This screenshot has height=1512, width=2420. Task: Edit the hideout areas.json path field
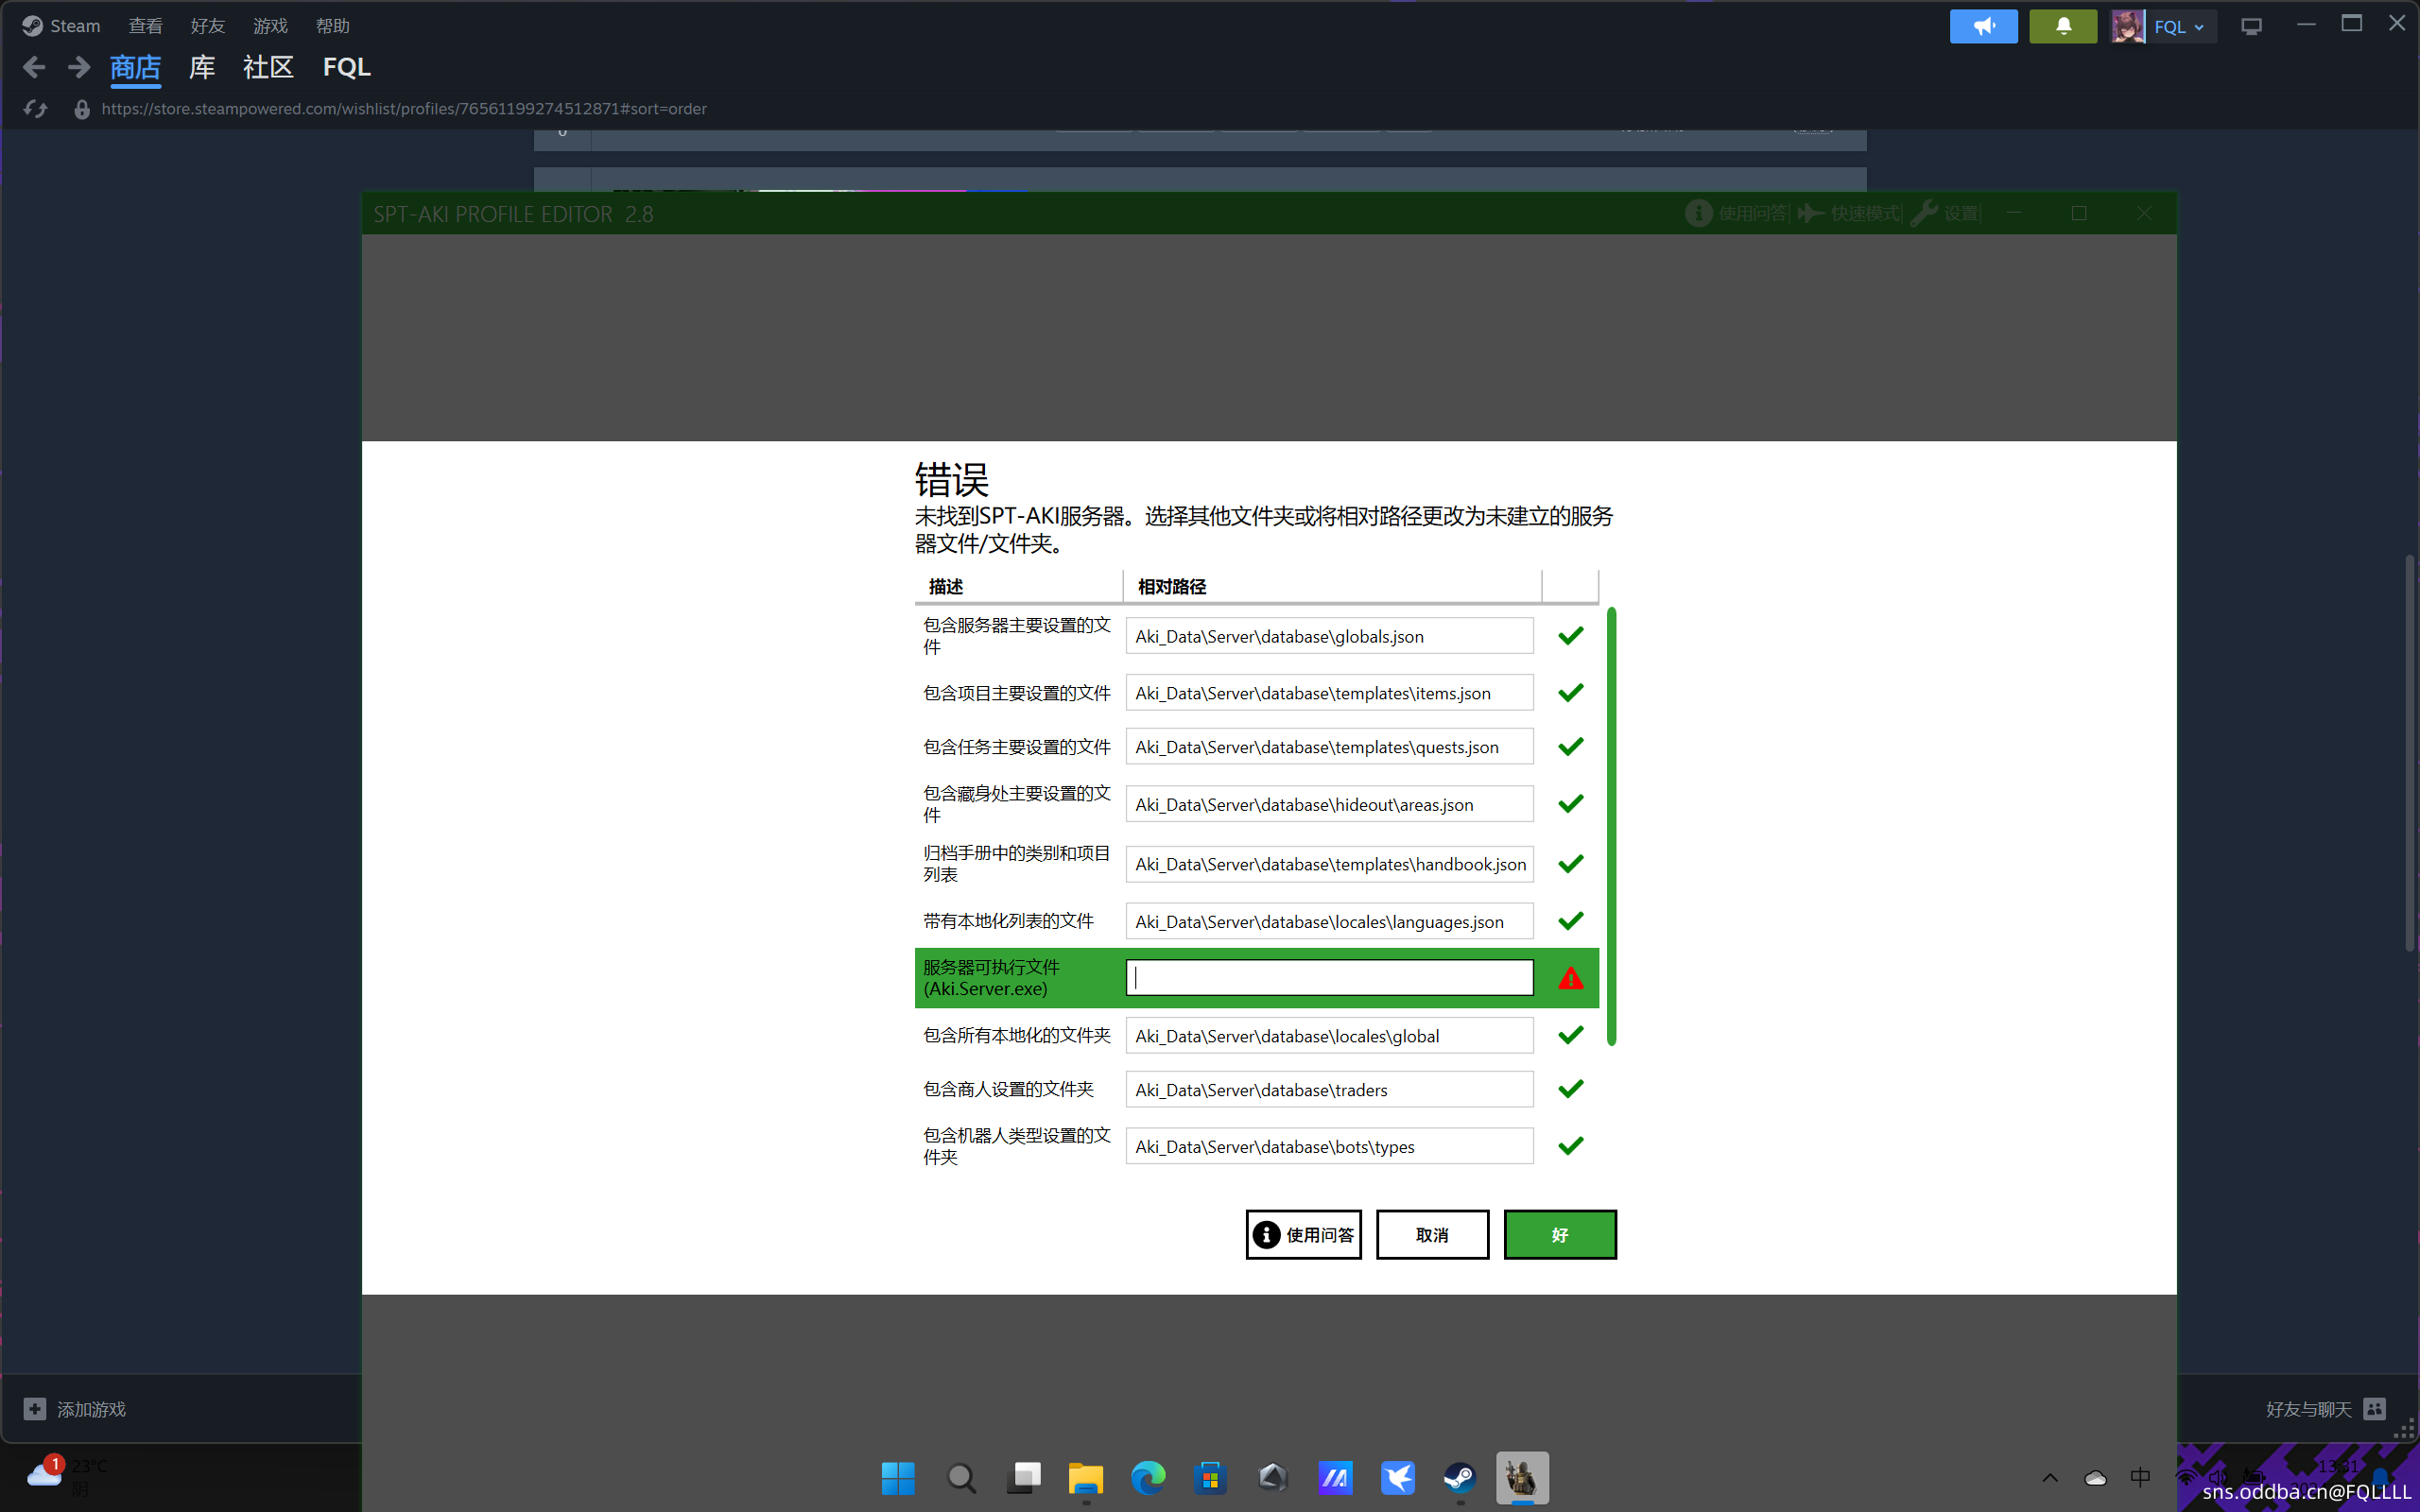point(1329,804)
